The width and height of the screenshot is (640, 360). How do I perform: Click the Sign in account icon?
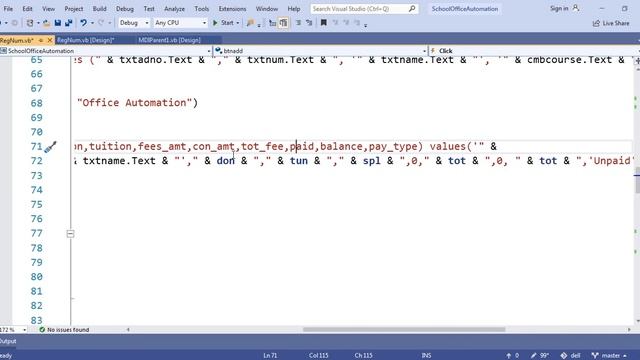576,8
